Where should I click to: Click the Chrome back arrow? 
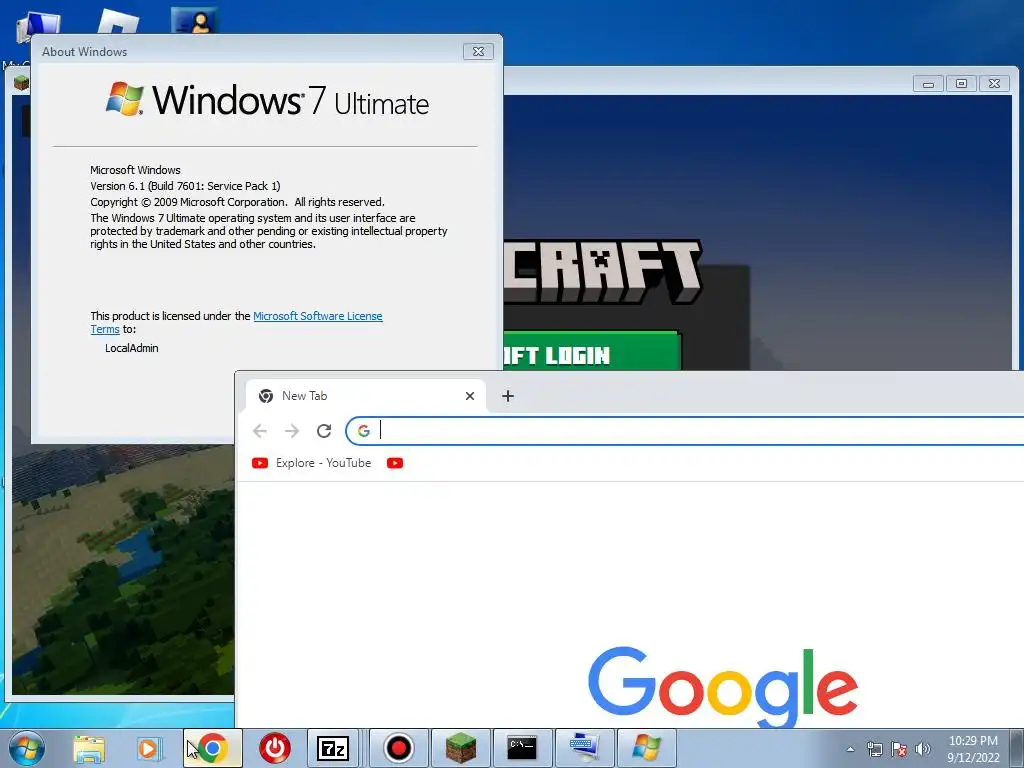coord(260,431)
